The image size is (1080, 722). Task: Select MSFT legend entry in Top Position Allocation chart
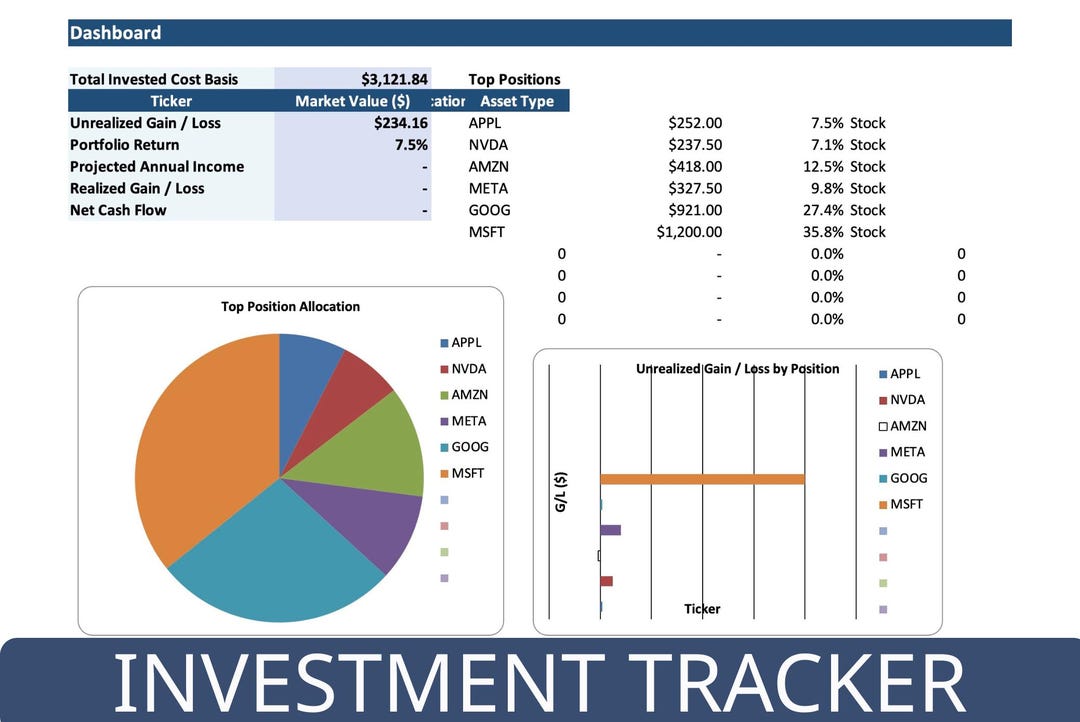(x=462, y=473)
